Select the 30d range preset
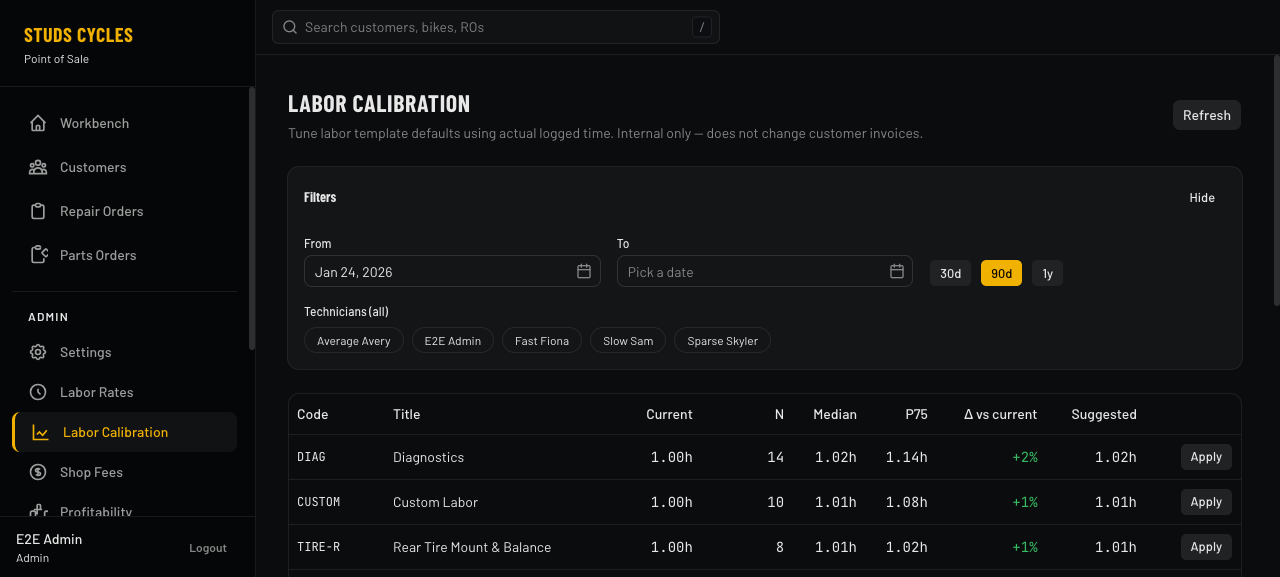Screen dimensions: 1280x577 click(950, 273)
